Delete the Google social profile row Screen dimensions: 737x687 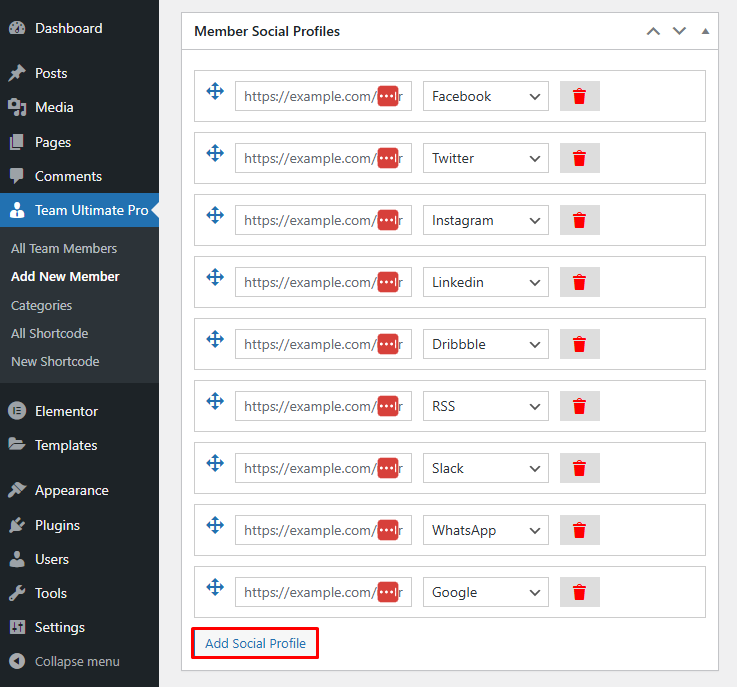579,593
